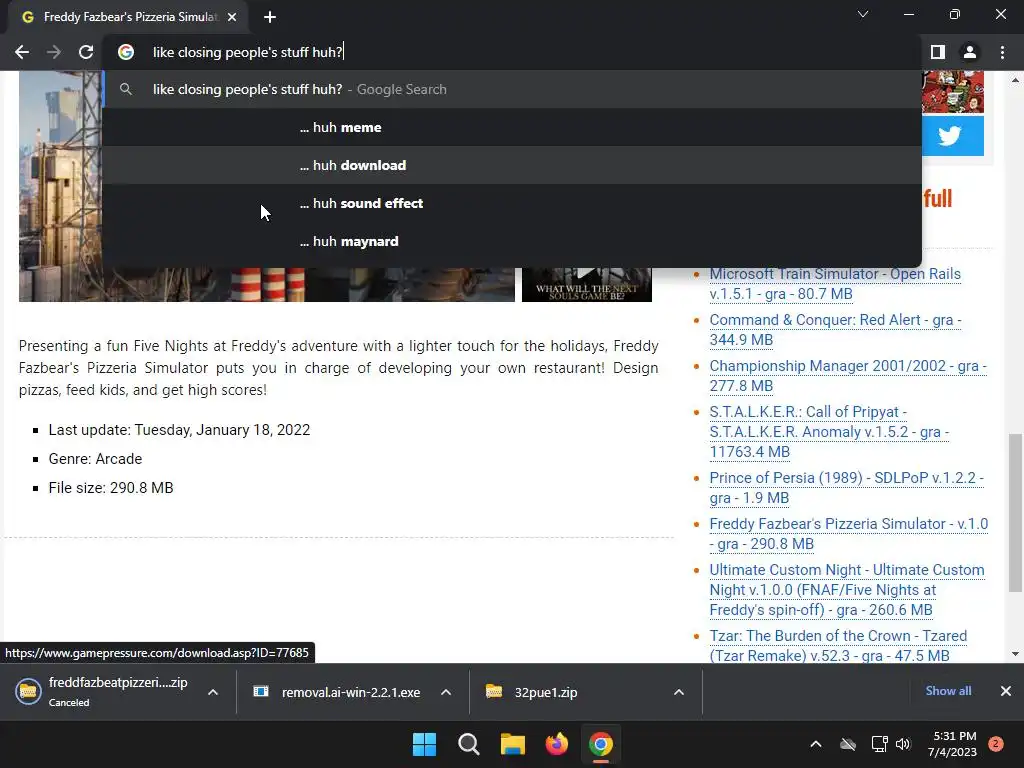Click the 'File size: 290.8 MB' text
1024x768 pixels.
click(x=111, y=488)
